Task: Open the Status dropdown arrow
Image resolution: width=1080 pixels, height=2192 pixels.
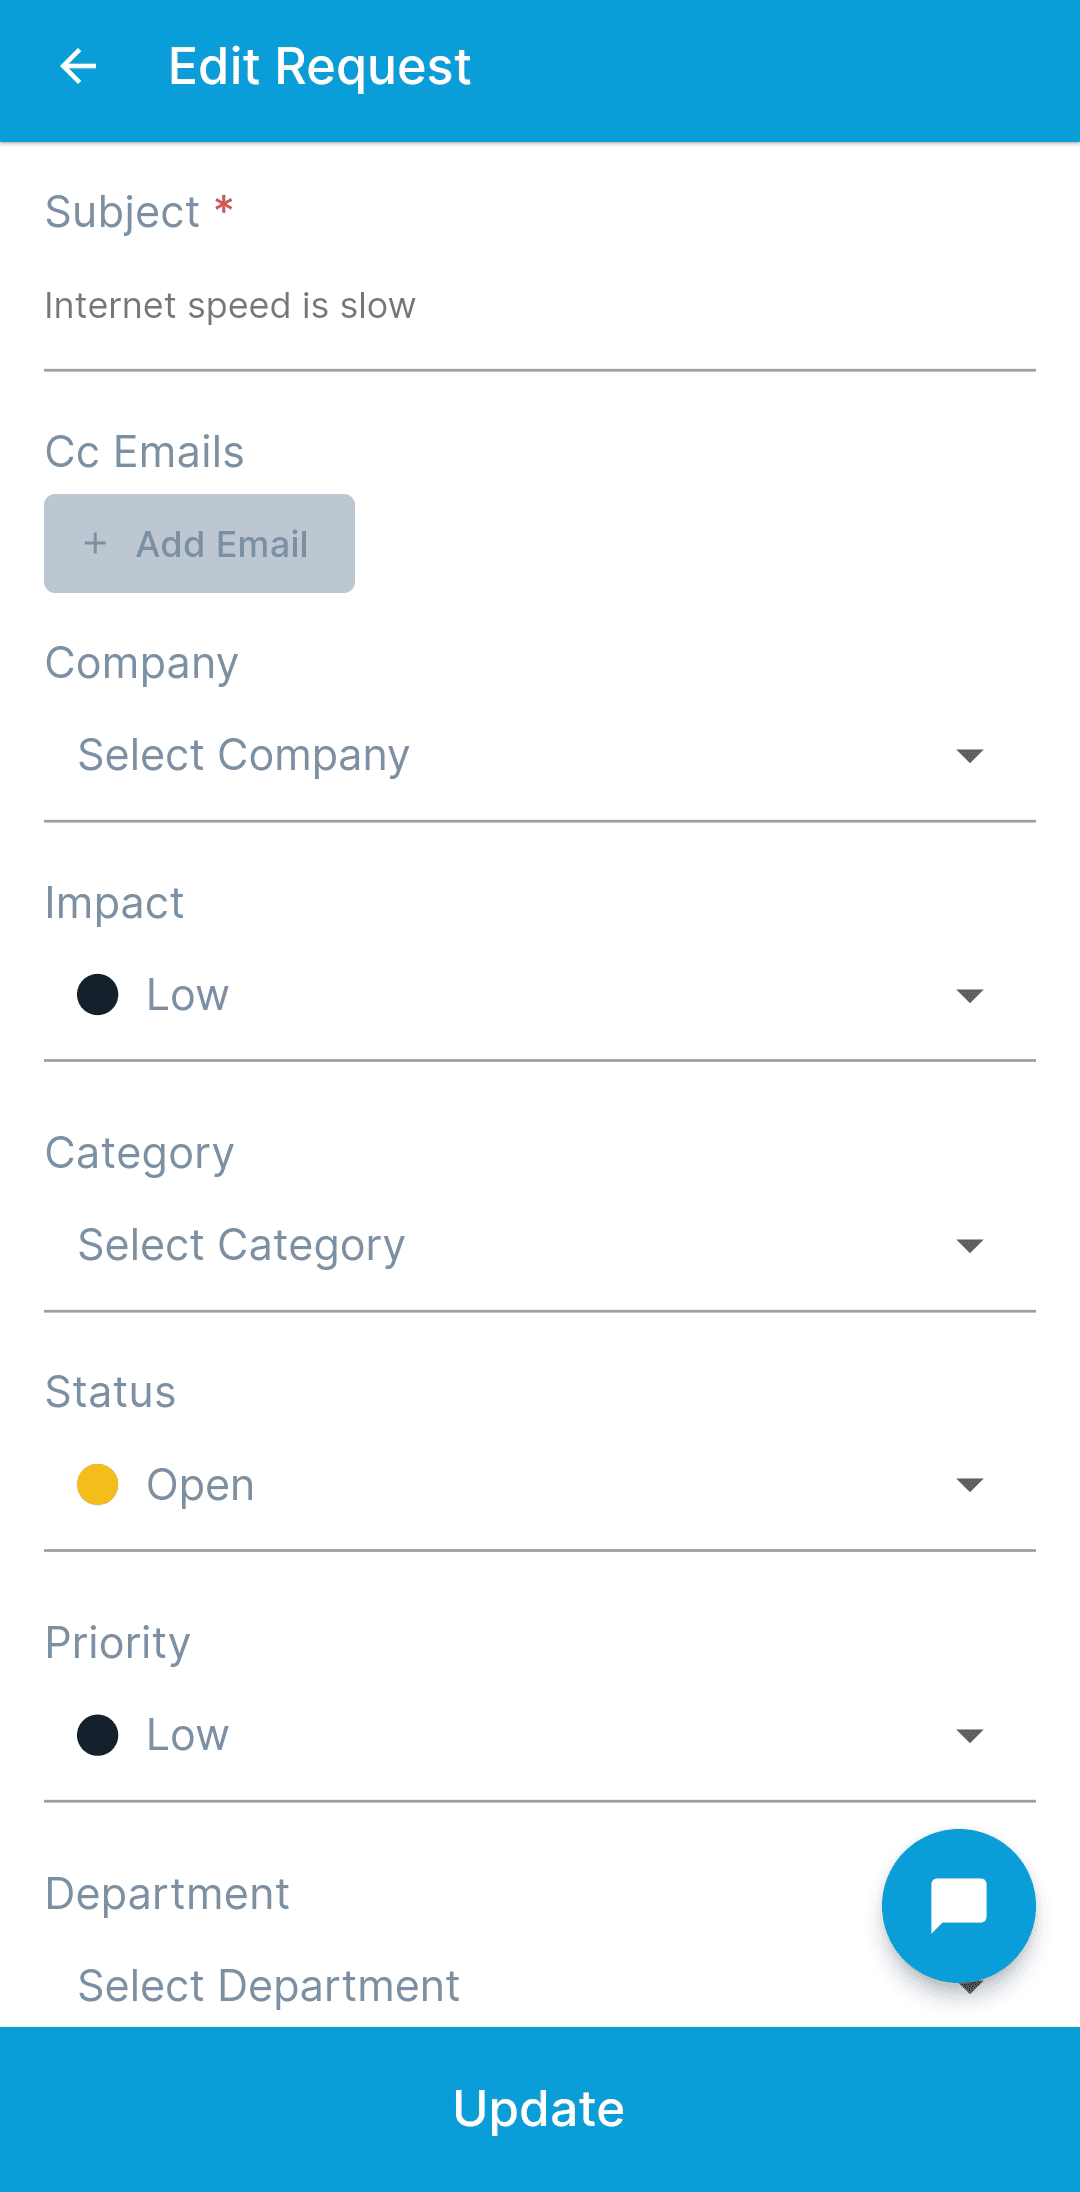Action: [x=969, y=1485]
